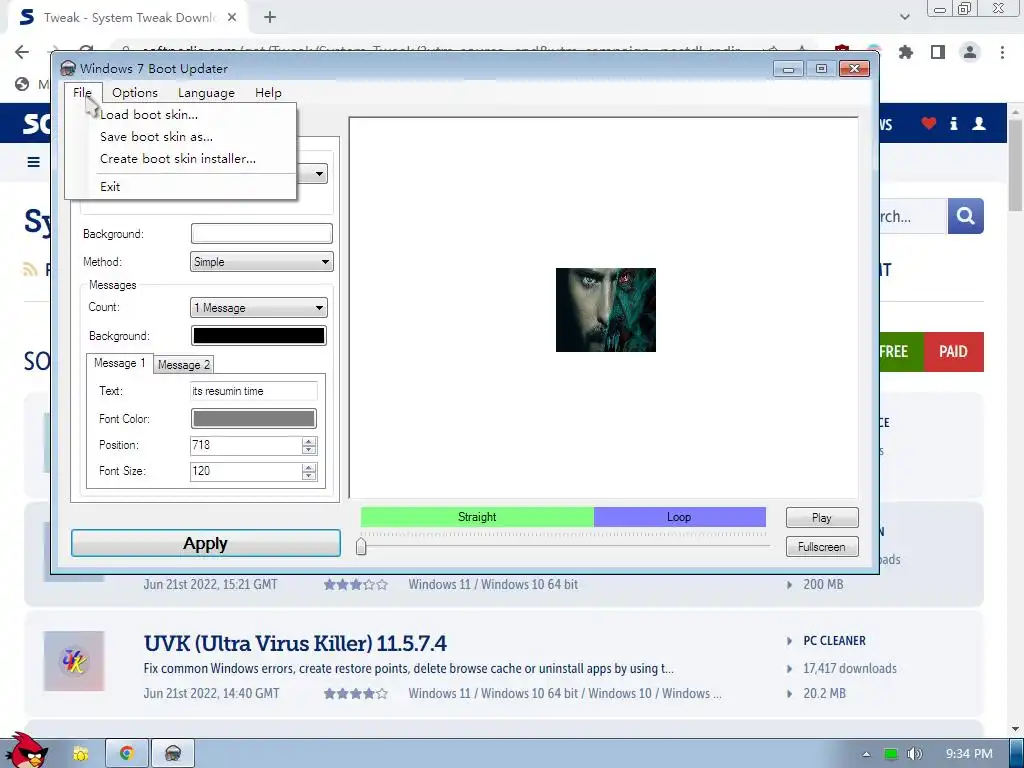The width and height of the screenshot is (1024, 768).
Task: Open the volume speaker tray icon
Action: point(915,754)
